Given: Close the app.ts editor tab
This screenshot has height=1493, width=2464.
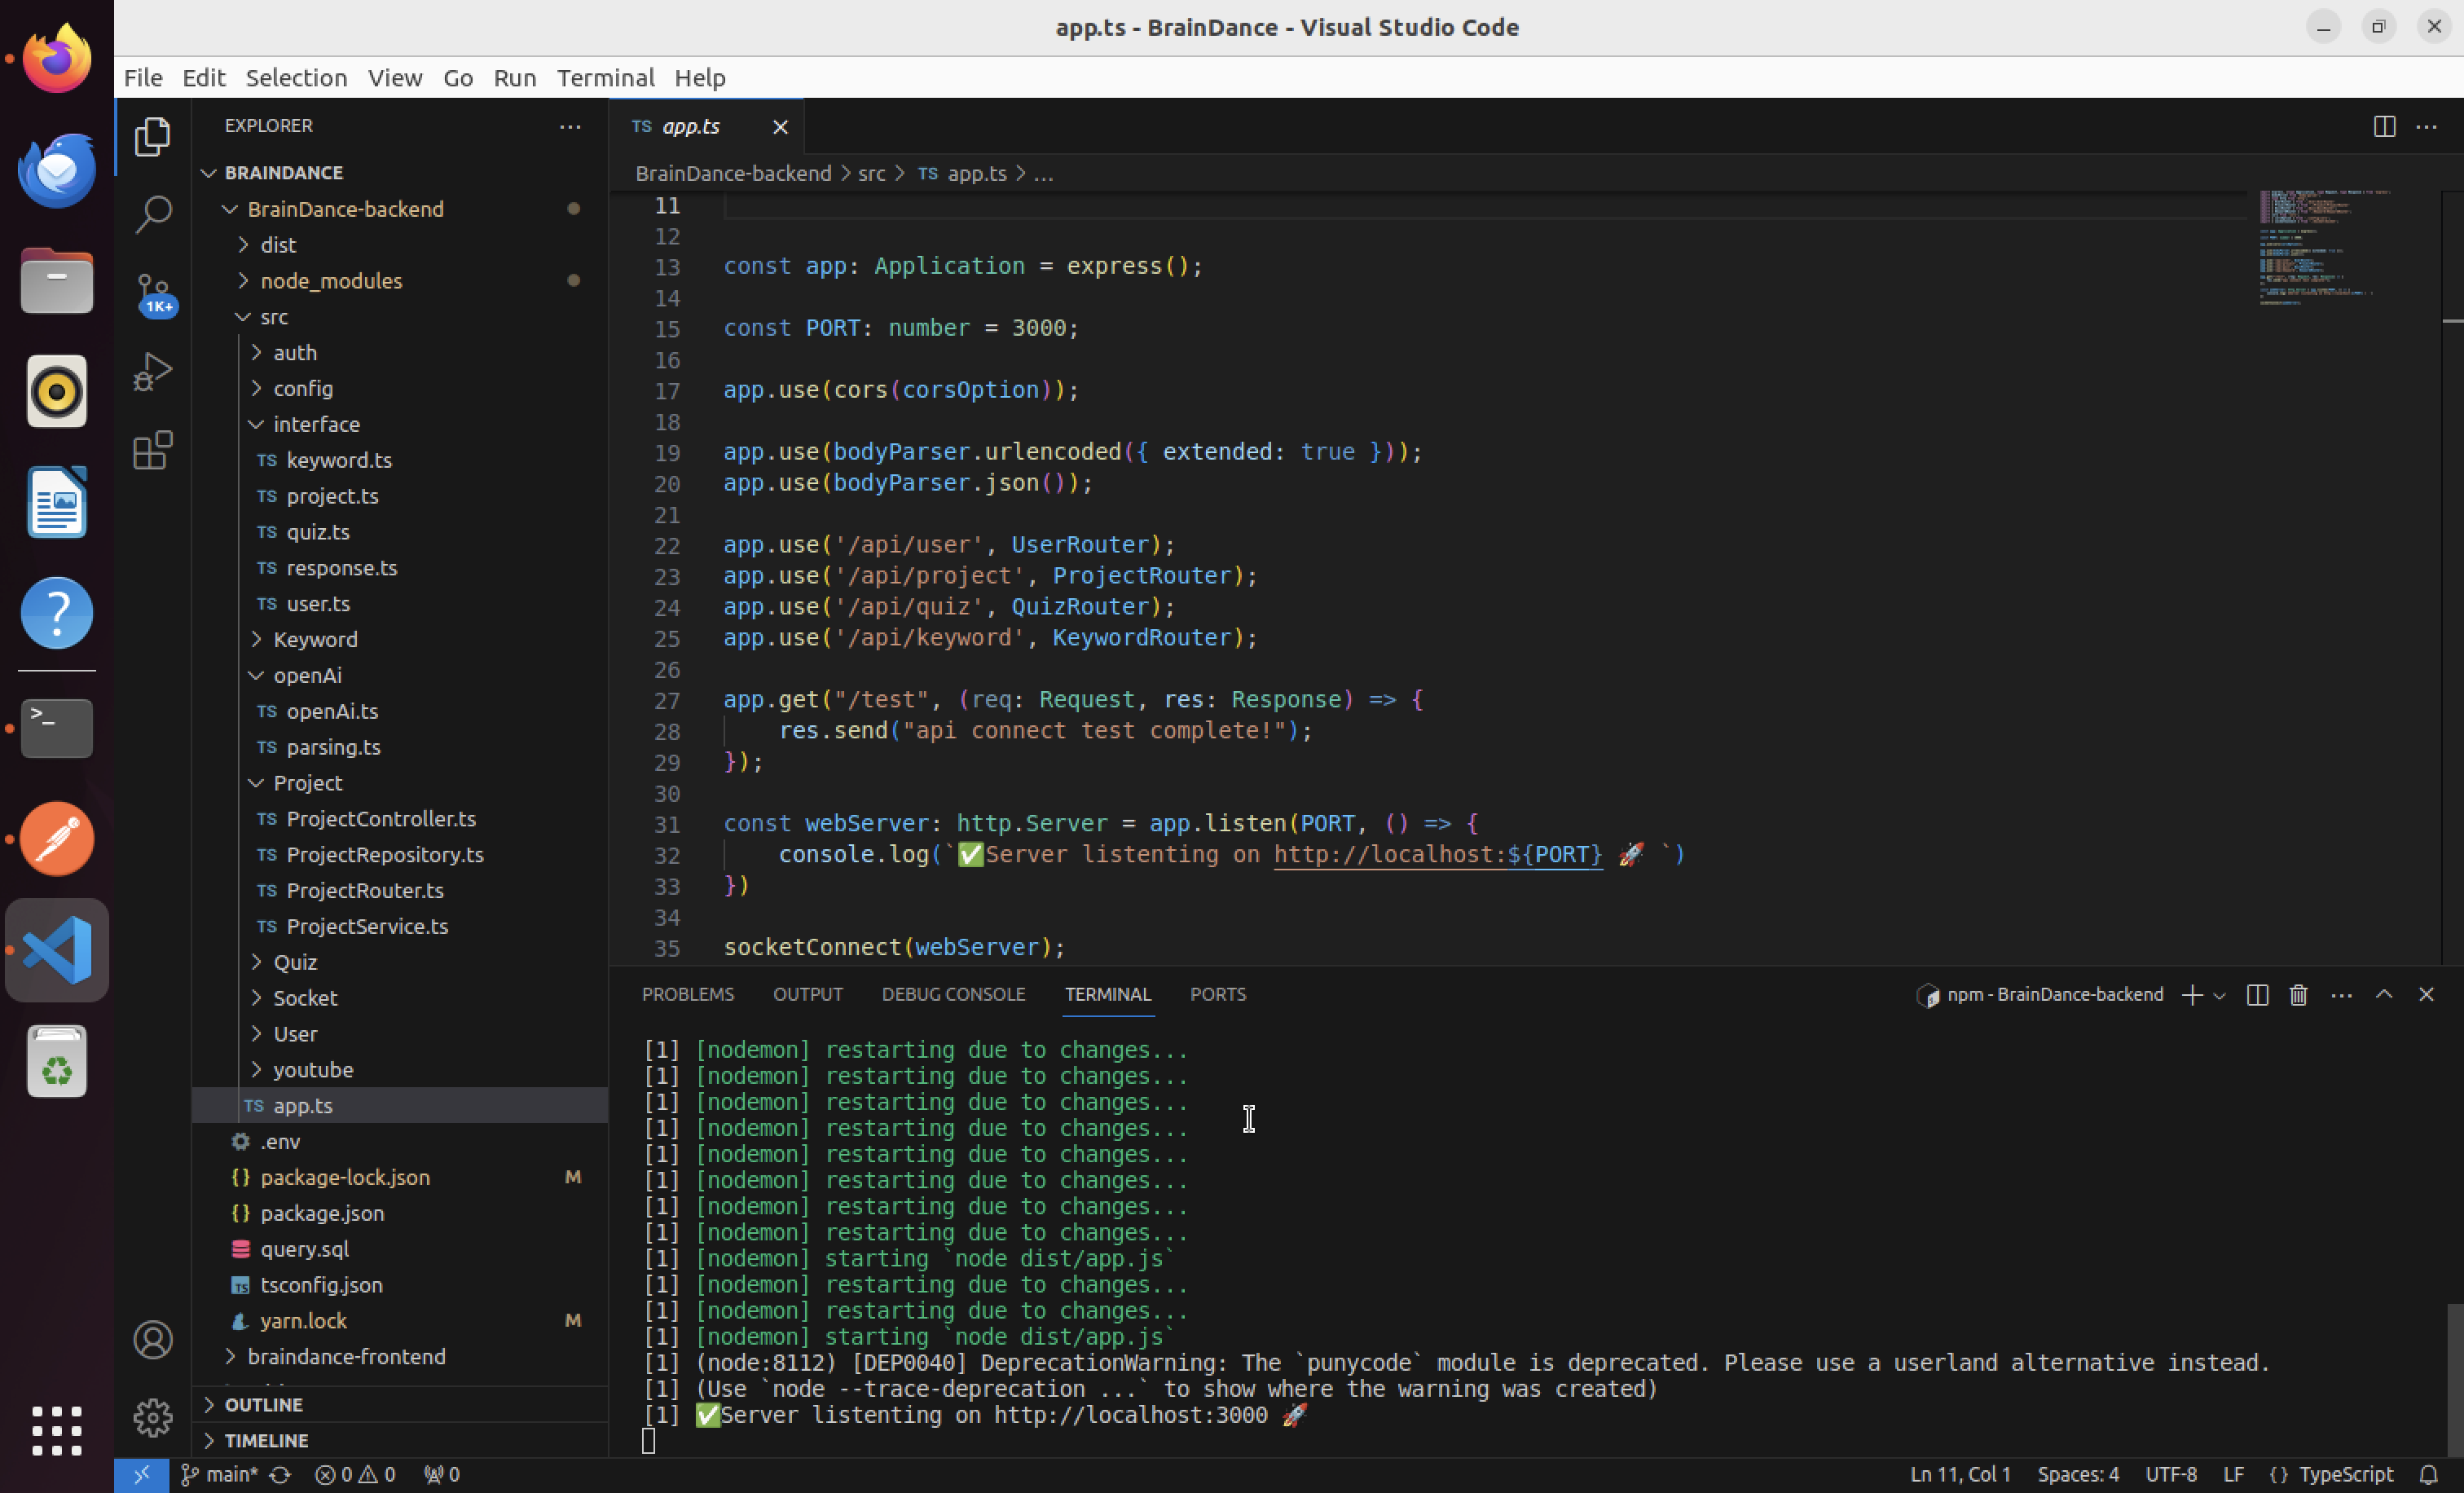Looking at the screenshot, I should (780, 127).
